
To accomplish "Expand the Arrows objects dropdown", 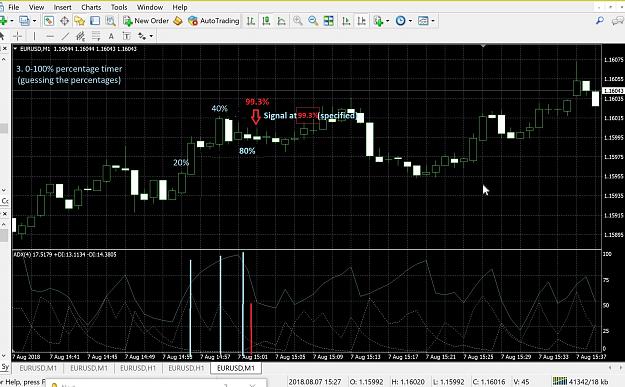I will tap(151, 36).
